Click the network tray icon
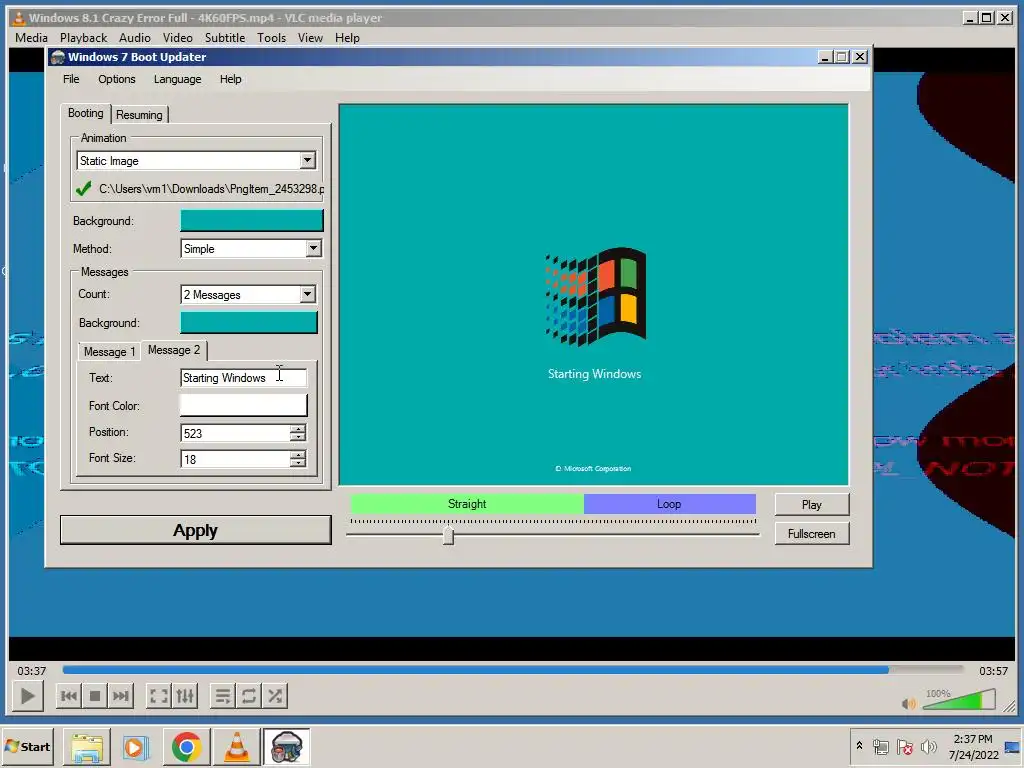 click(x=881, y=747)
